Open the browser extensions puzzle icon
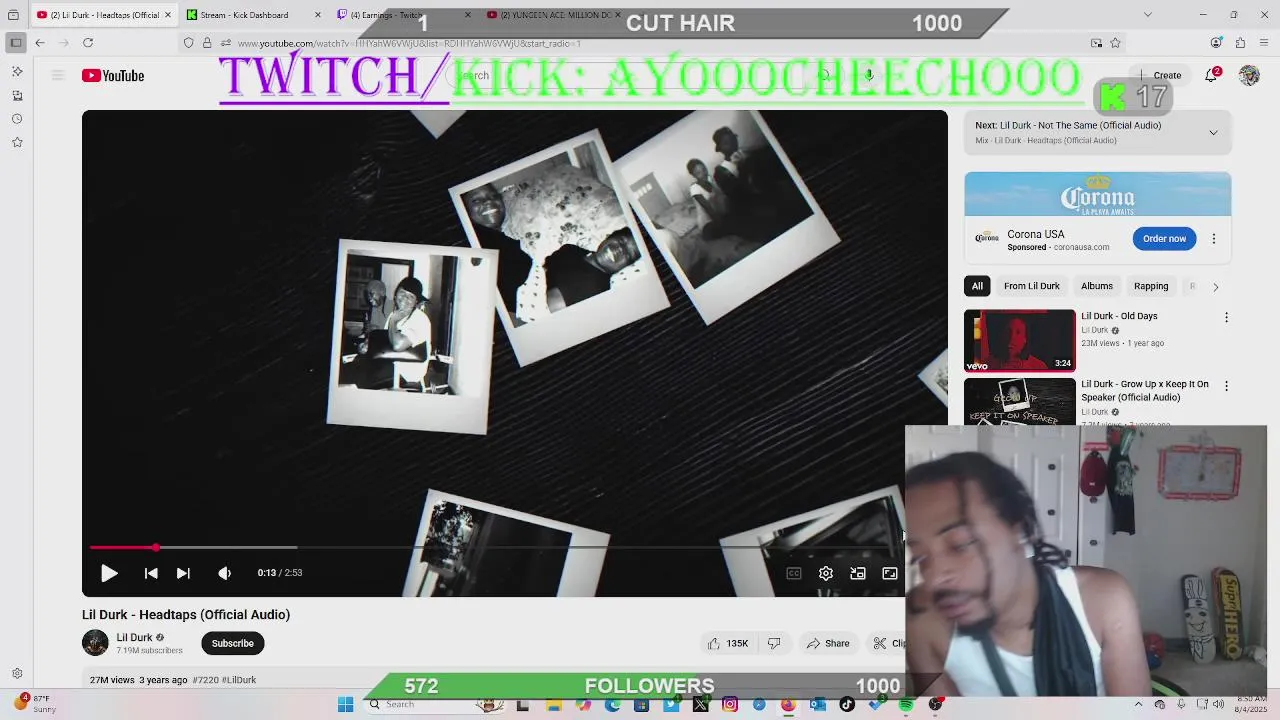Viewport: 1280px width, 720px height. [x=1240, y=43]
